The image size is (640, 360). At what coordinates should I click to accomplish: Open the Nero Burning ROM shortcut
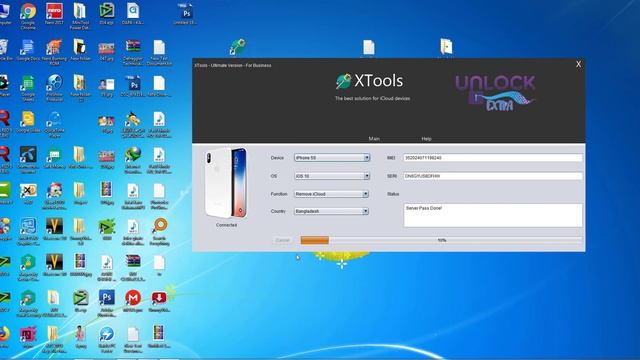tap(54, 52)
